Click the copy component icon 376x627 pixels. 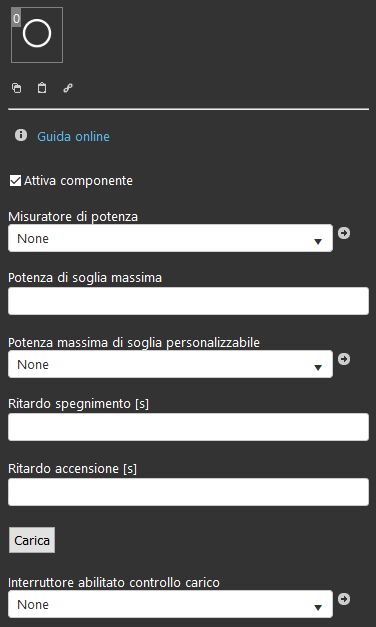click(x=16, y=88)
